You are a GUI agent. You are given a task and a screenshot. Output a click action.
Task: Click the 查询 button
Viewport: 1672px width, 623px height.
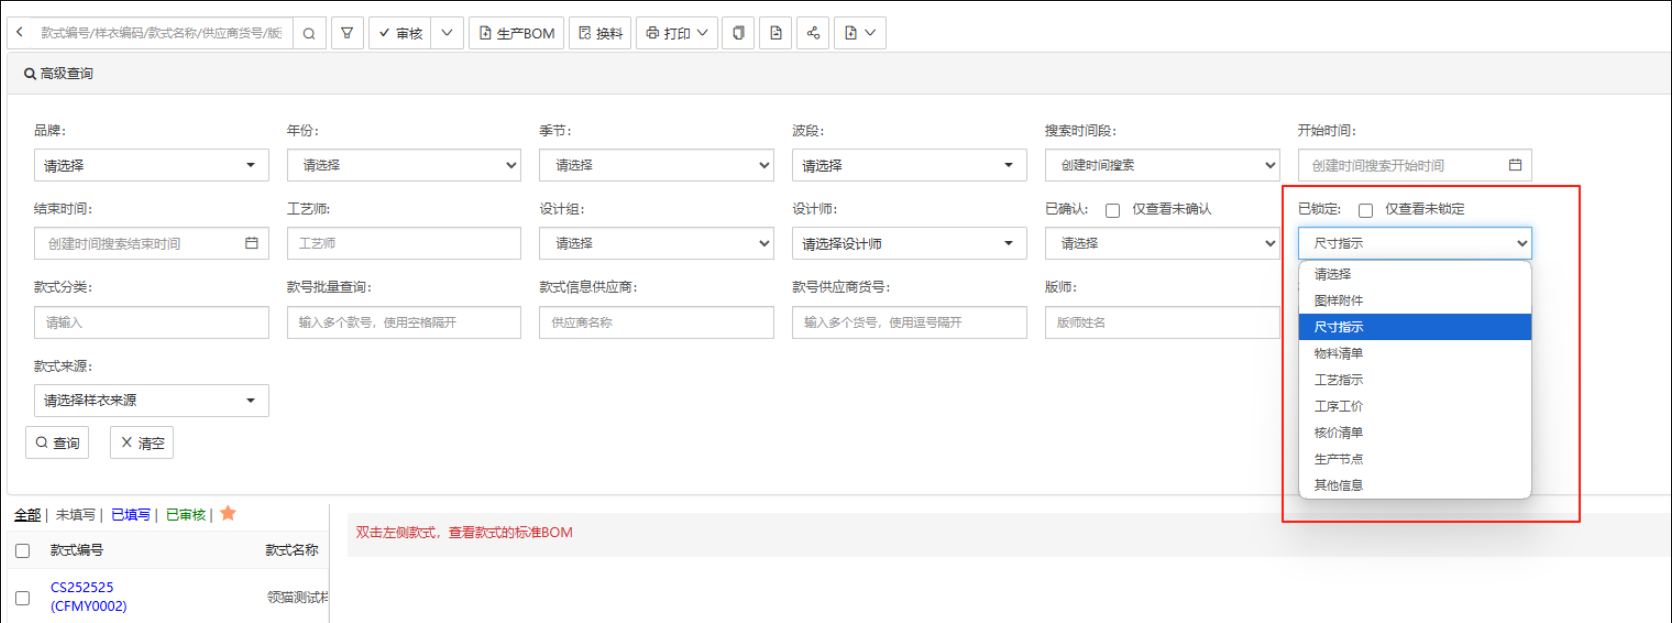click(57, 443)
